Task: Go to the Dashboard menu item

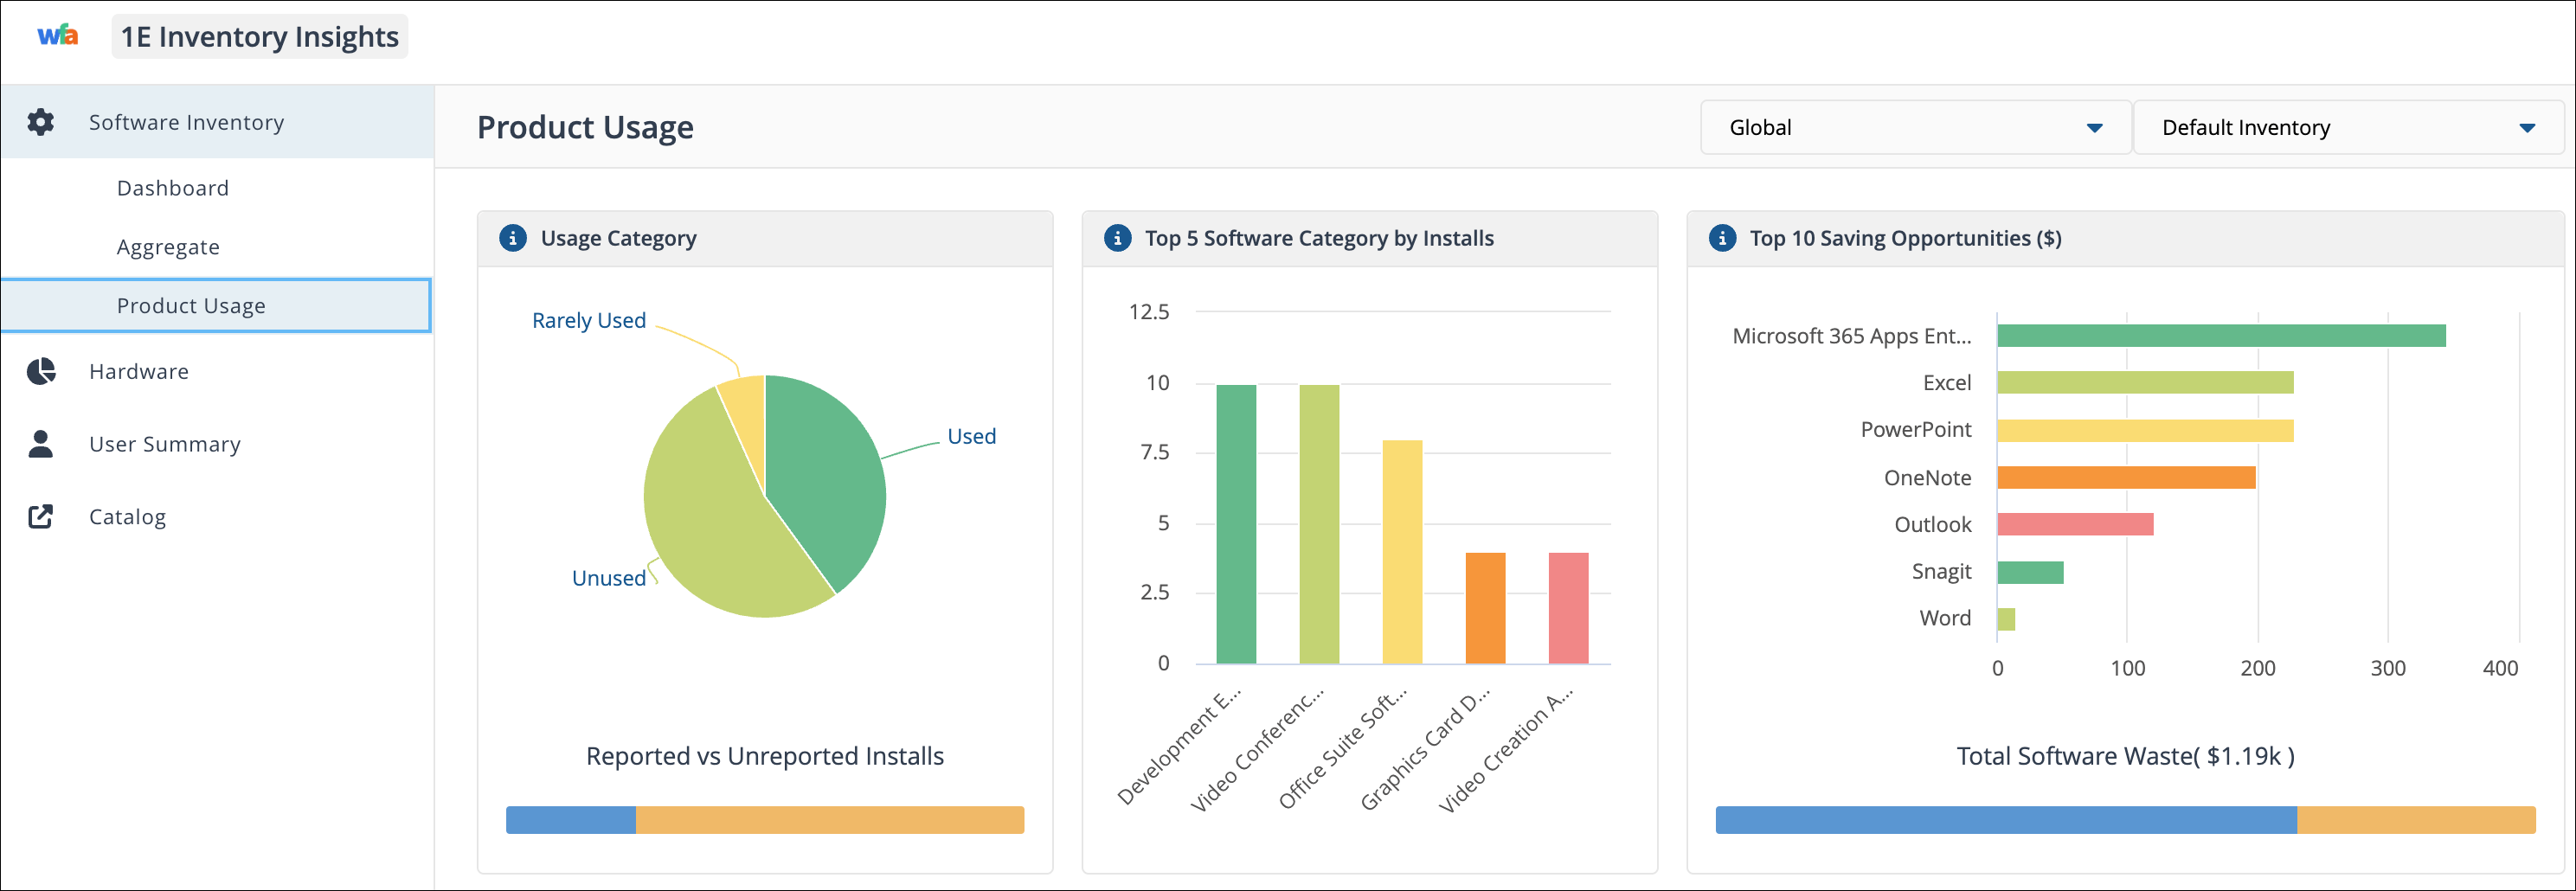Action: tap(173, 188)
